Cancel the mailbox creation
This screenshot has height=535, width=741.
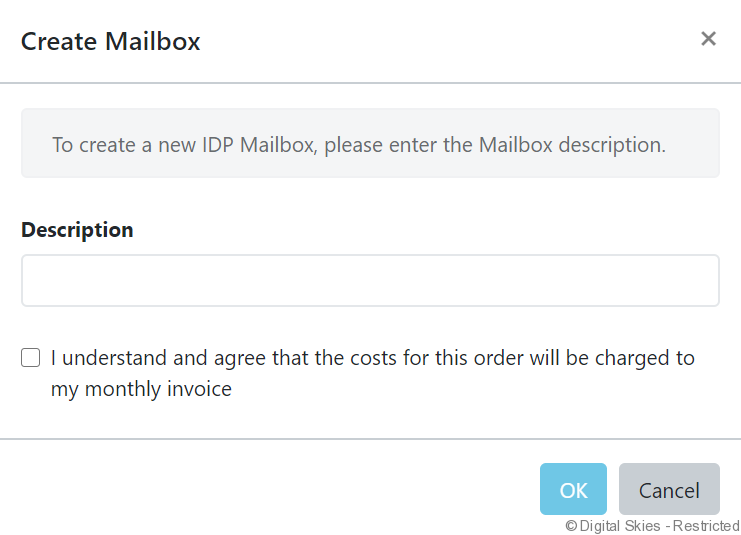click(x=669, y=490)
